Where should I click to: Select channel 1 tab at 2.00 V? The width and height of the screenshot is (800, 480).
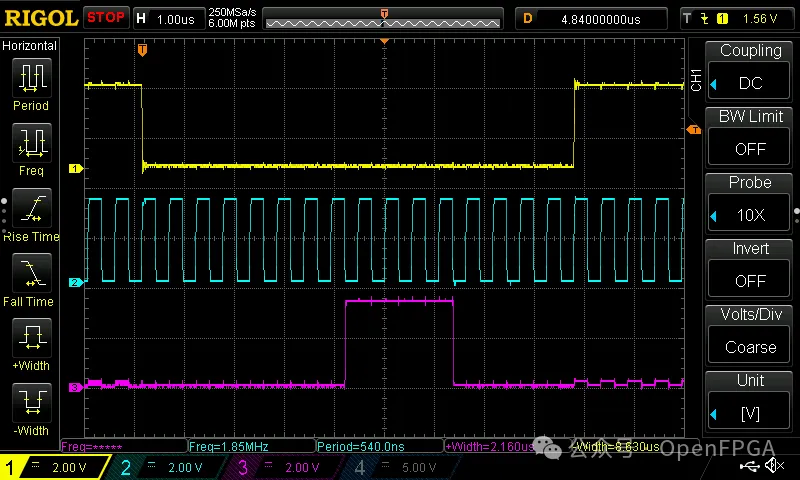[54, 467]
